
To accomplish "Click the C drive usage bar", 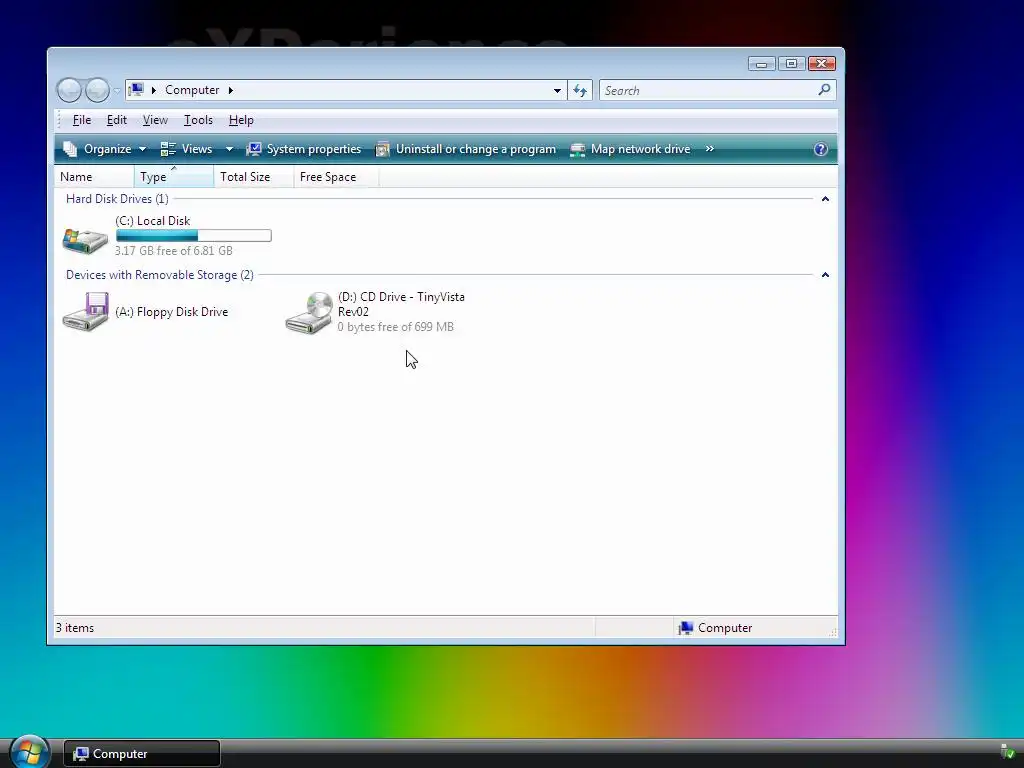I will tap(194, 236).
